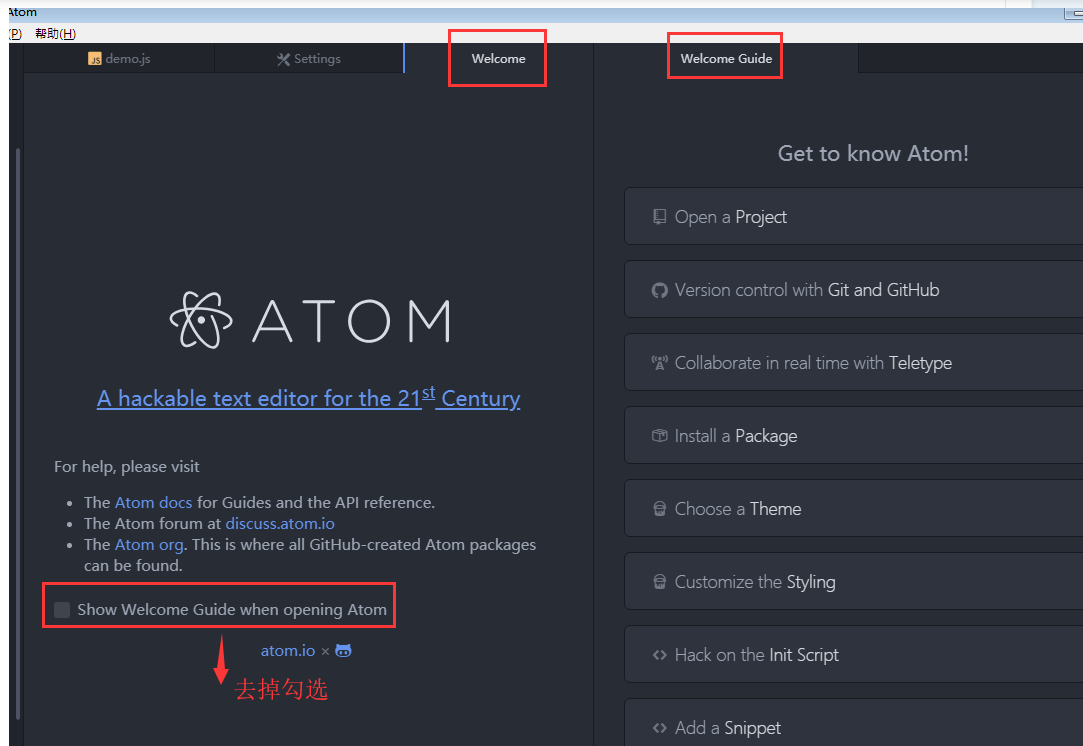Expand Version control with Git and GitHub
Screen dimensions: 1083x746
pyautogui.click(x=854, y=289)
